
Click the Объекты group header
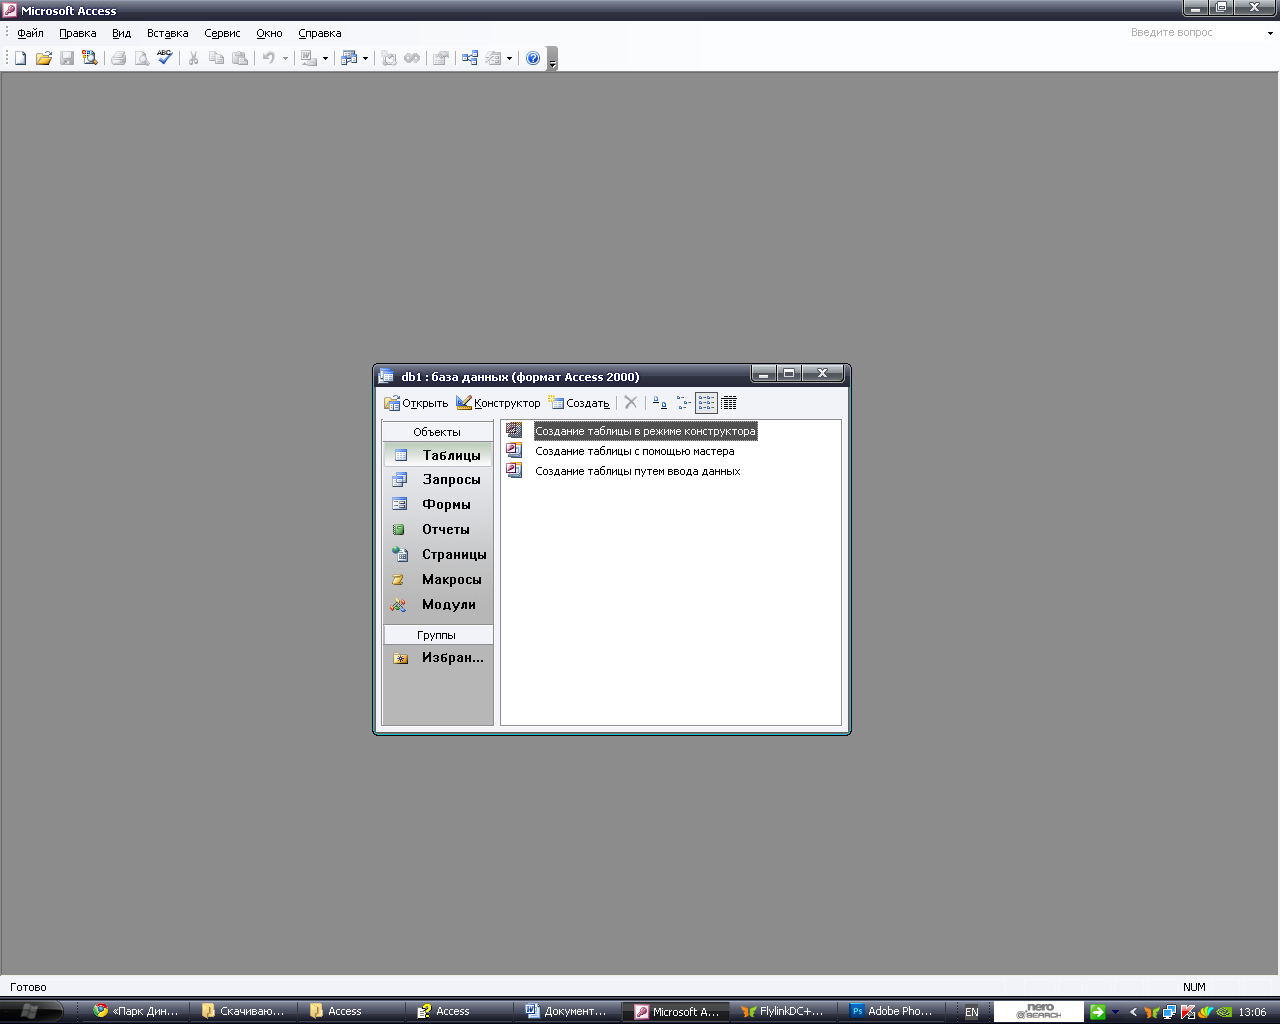(x=438, y=432)
